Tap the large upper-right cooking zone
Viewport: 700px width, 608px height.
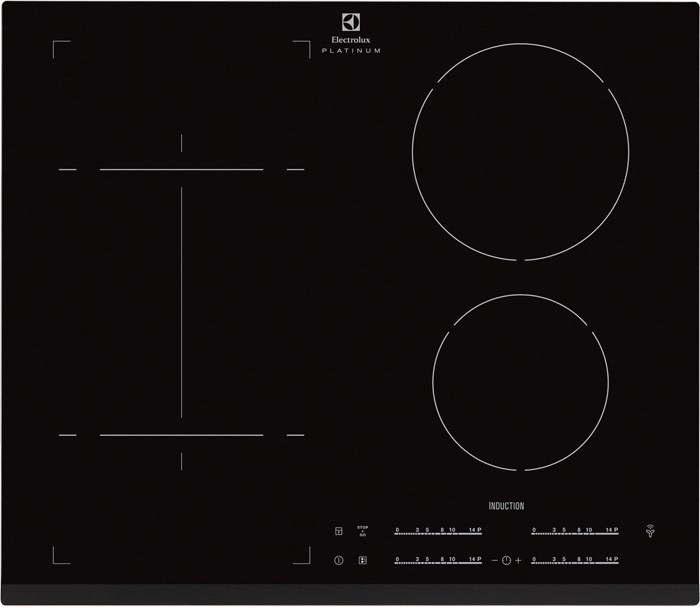tap(520, 152)
